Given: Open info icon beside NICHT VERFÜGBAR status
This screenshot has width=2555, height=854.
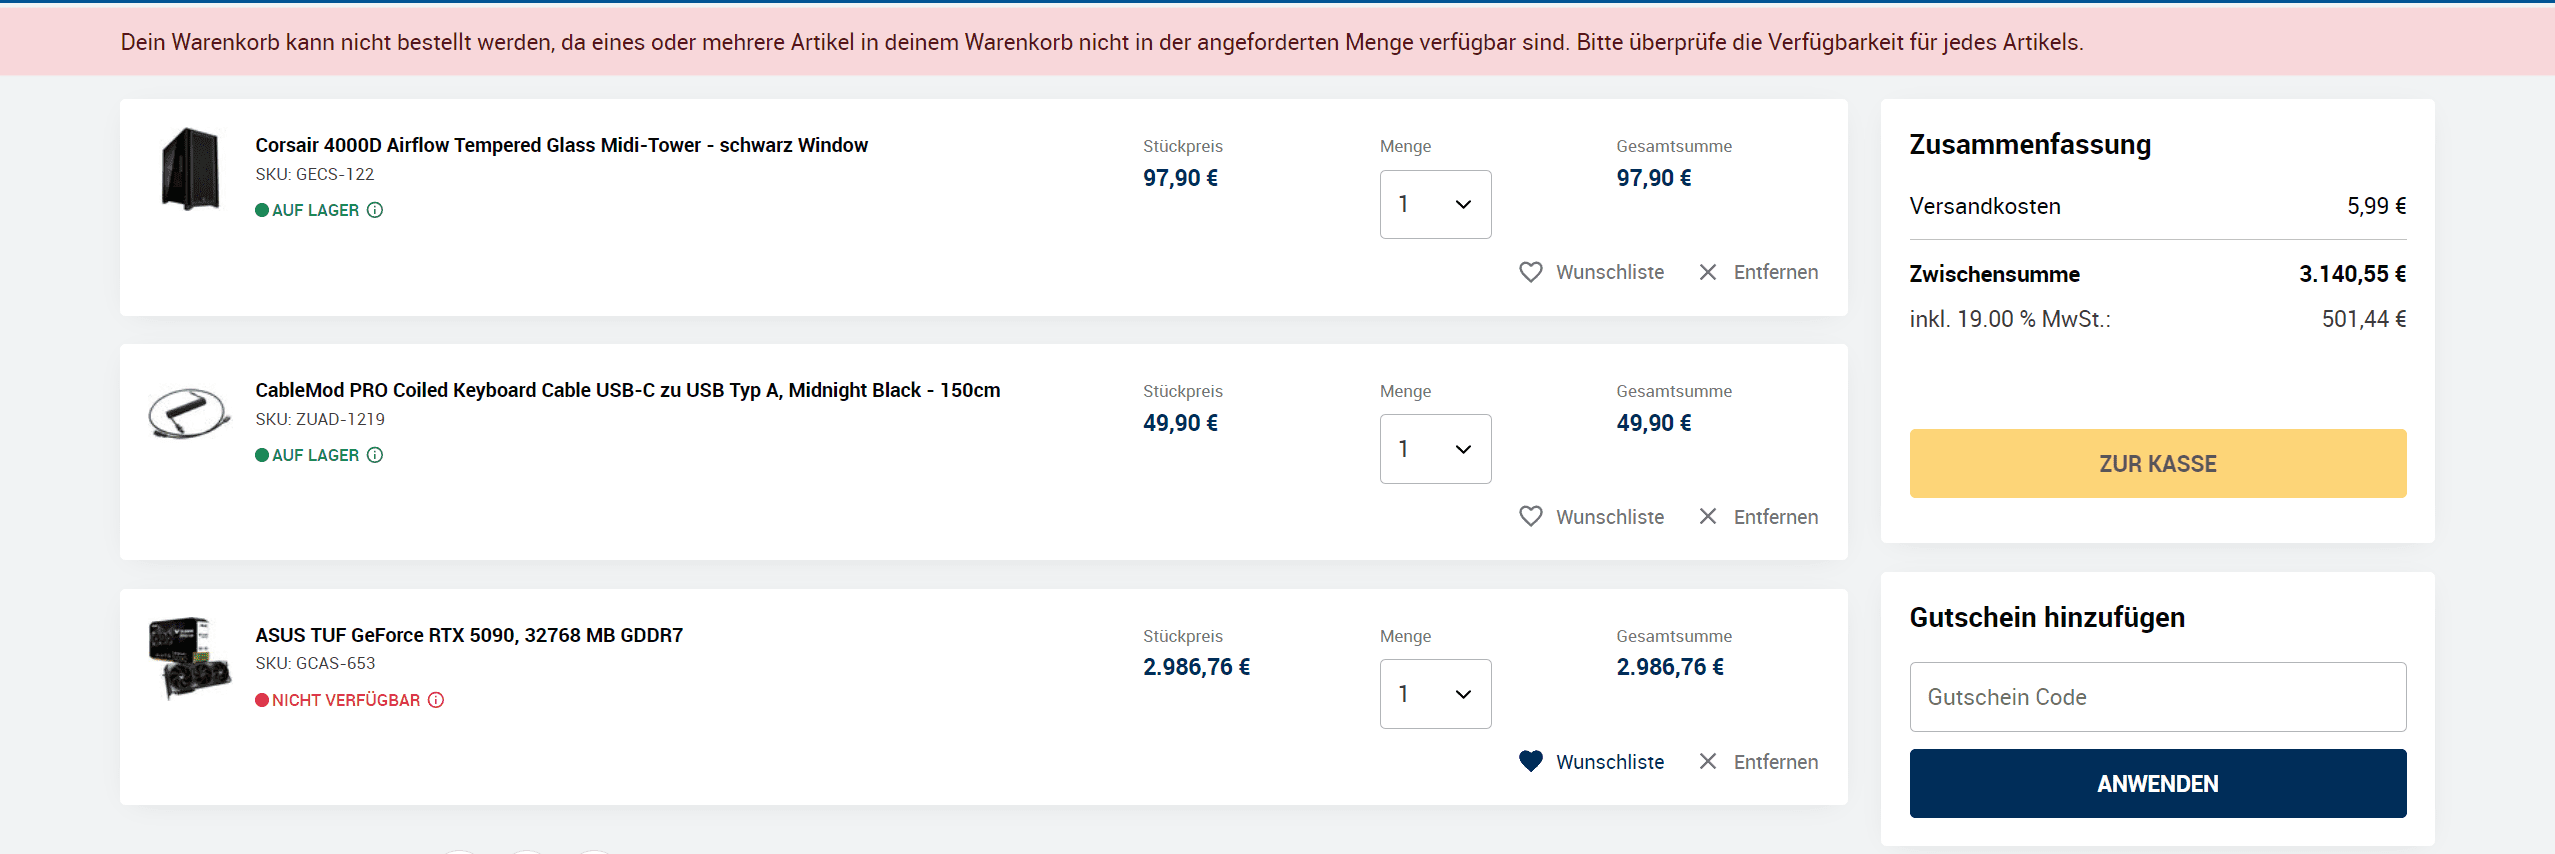Looking at the screenshot, I should [436, 700].
